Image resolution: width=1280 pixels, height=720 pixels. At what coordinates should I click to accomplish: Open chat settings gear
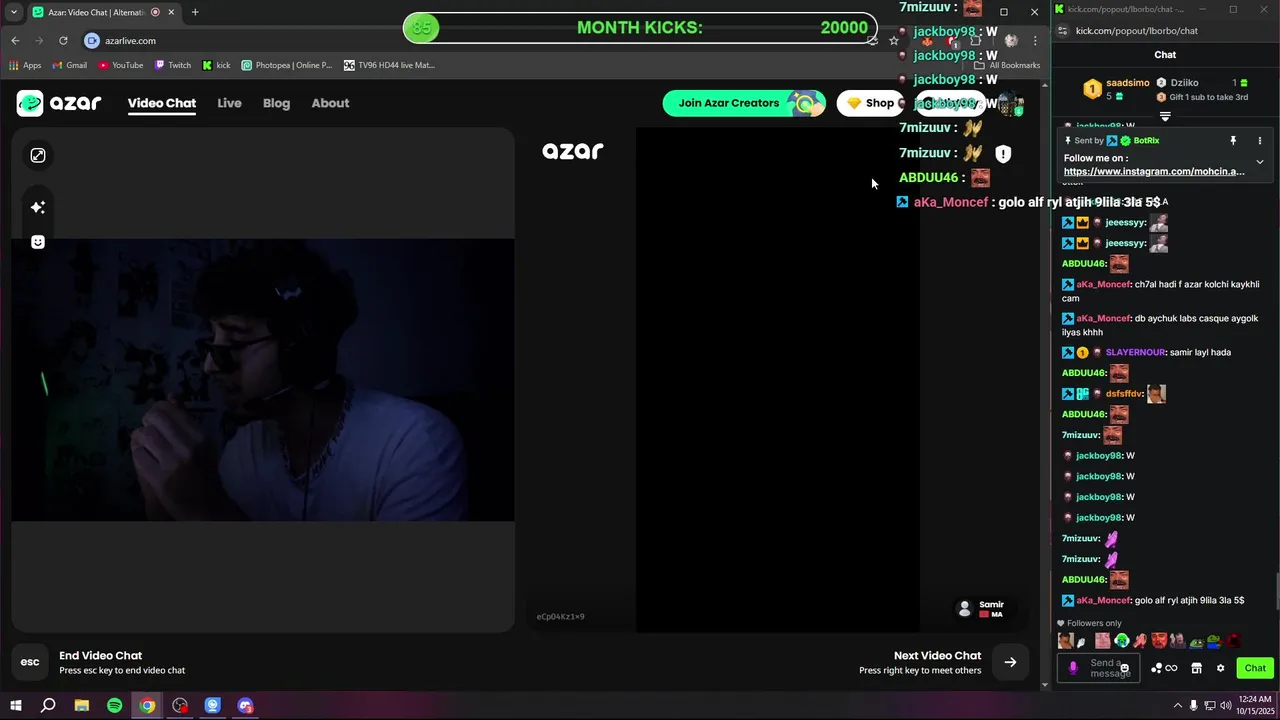coord(1220,668)
